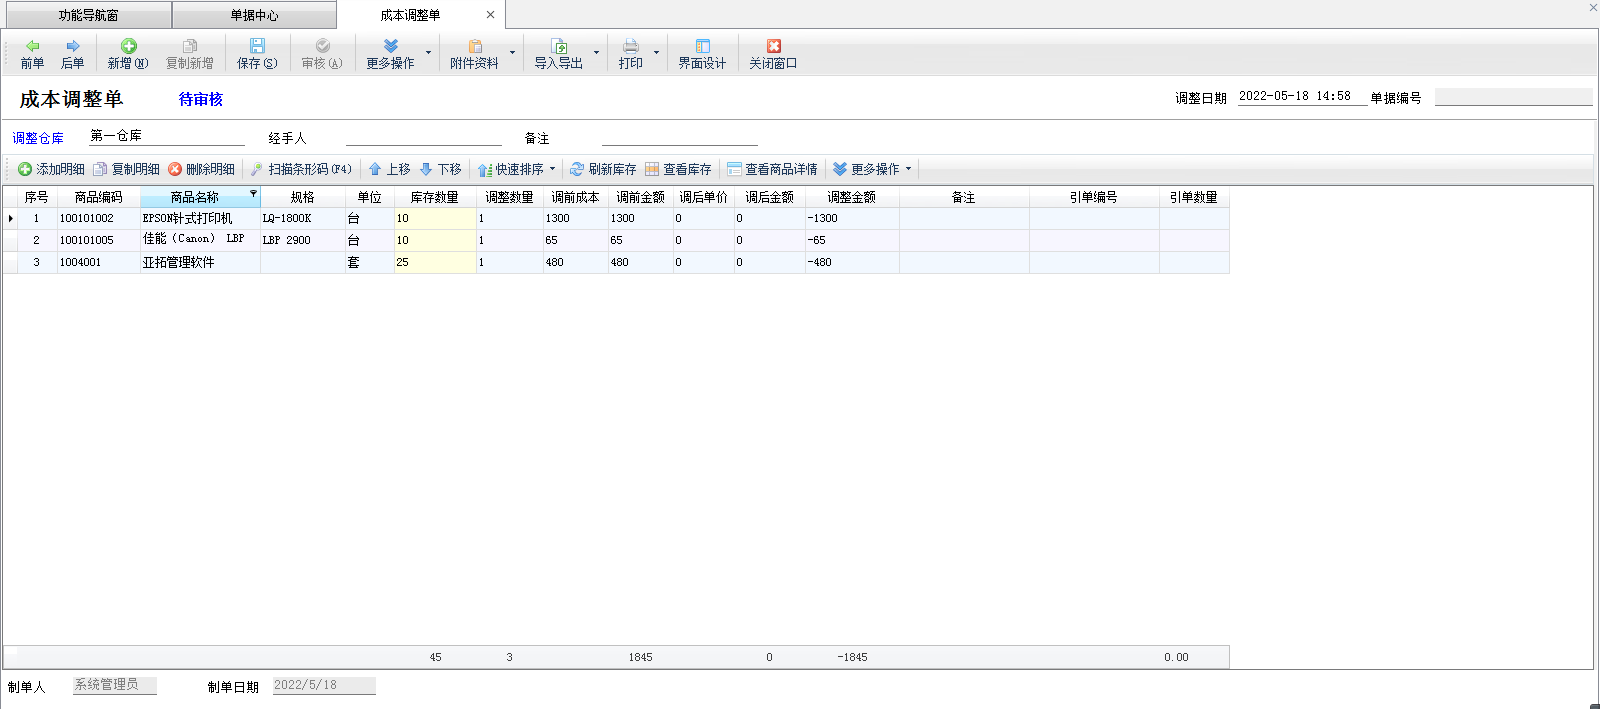Click the 调整仓库 link label
Viewport: 1600px width, 709px height.
(x=38, y=138)
